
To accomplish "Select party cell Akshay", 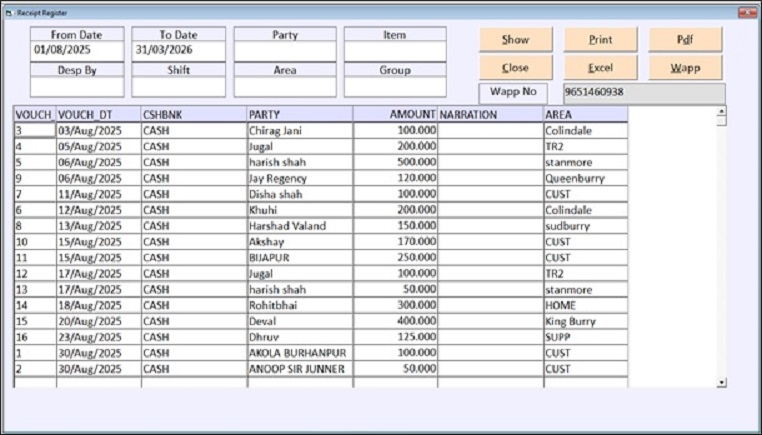I will point(300,242).
